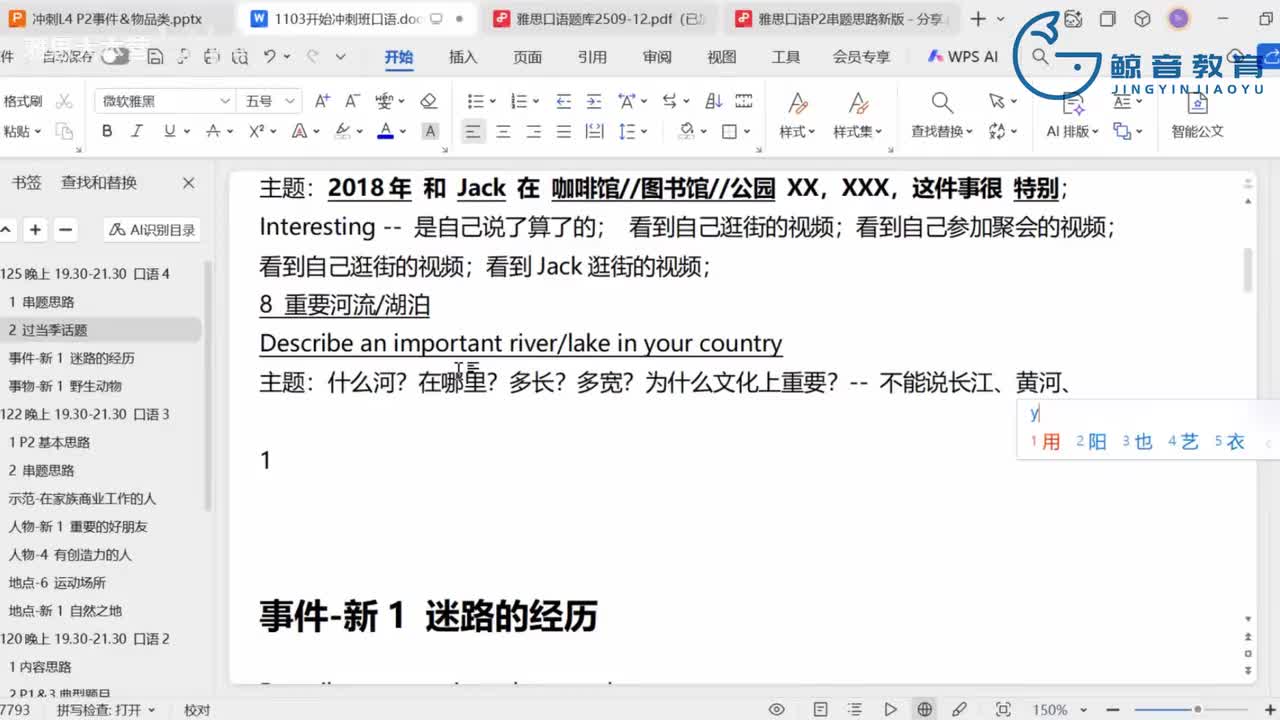Click AI识别目录 button in sidebar
Image resolution: width=1280 pixels, height=720 pixels.
tap(153, 230)
